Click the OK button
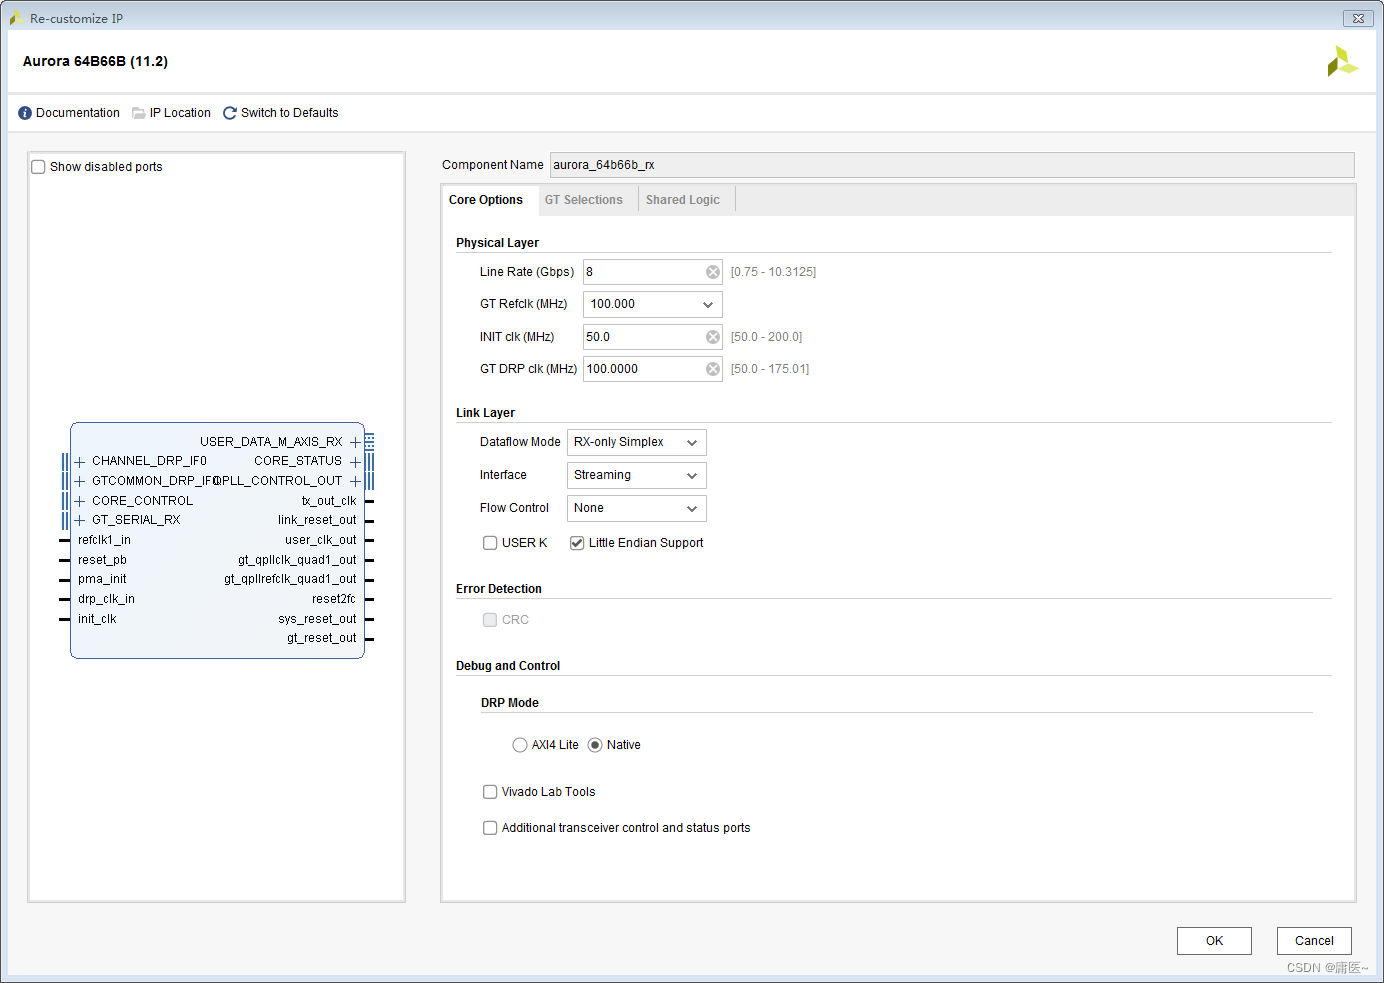 coord(1214,941)
